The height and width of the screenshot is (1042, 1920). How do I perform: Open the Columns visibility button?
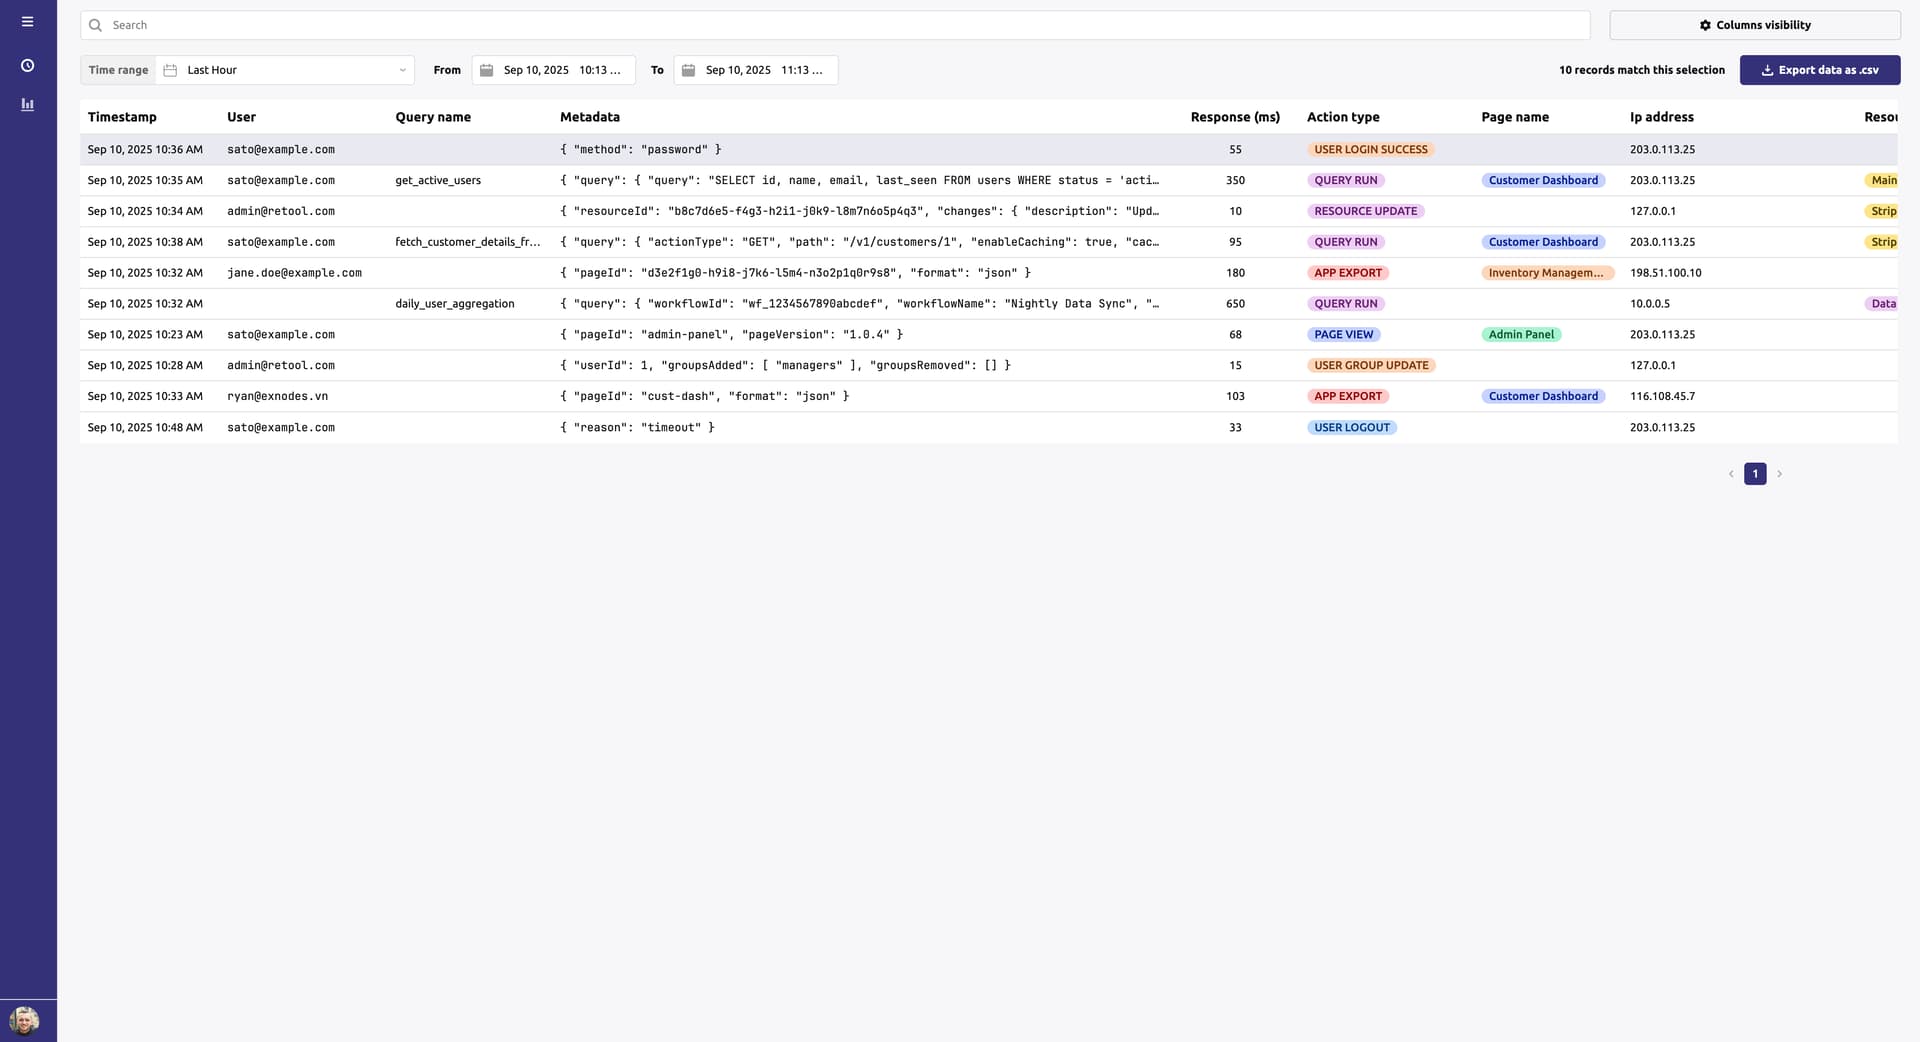coord(1754,25)
